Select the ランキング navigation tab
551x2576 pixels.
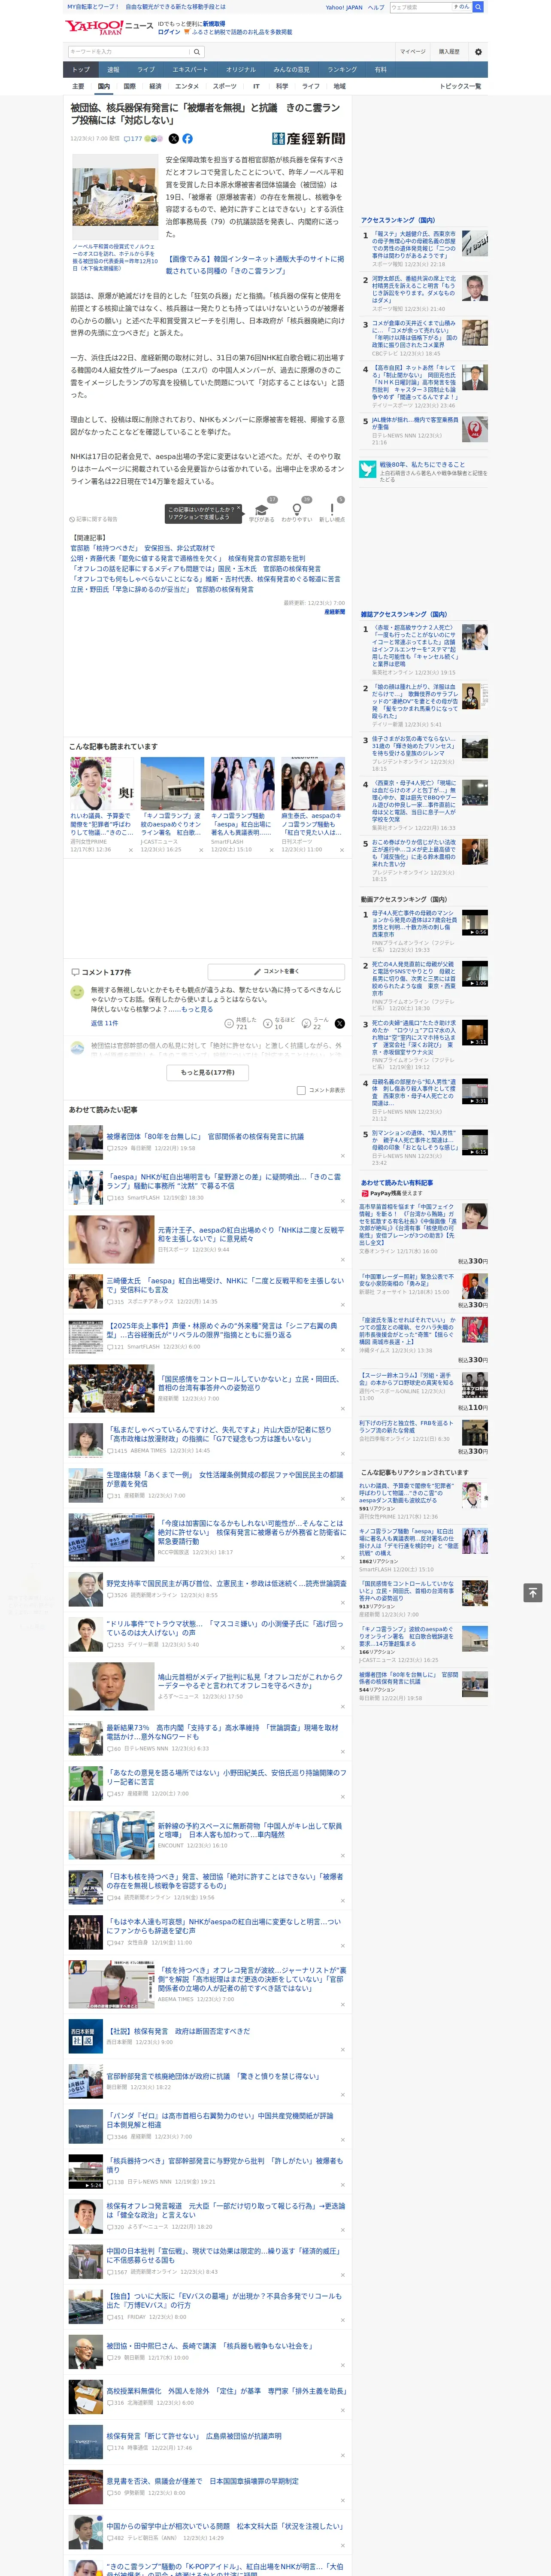click(x=342, y=70)
